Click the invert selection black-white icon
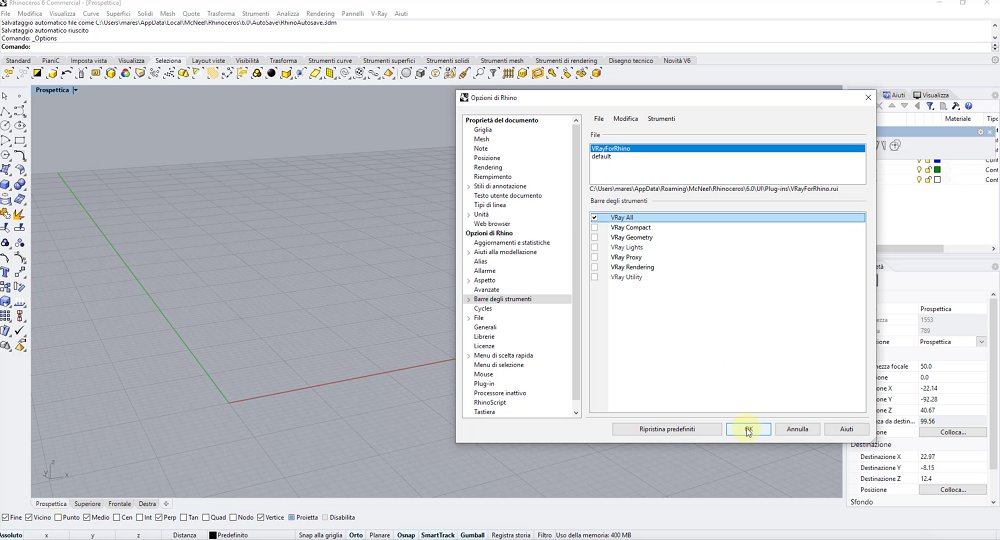This screenshot has height=540, width=1000. pyautogui.click(x=38, y=73)
